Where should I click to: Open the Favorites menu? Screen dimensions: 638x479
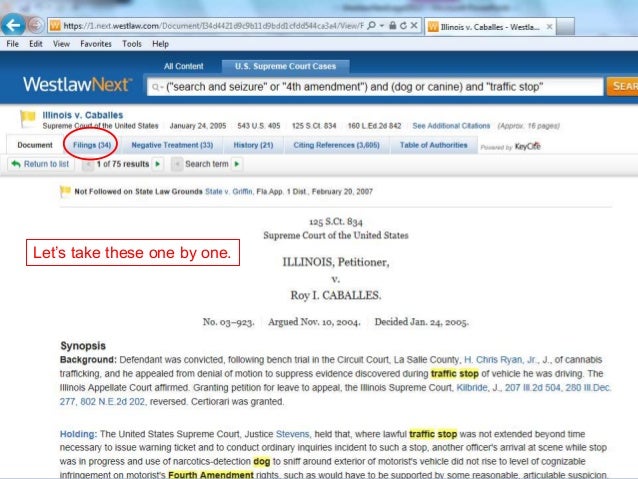coord(96,44)
